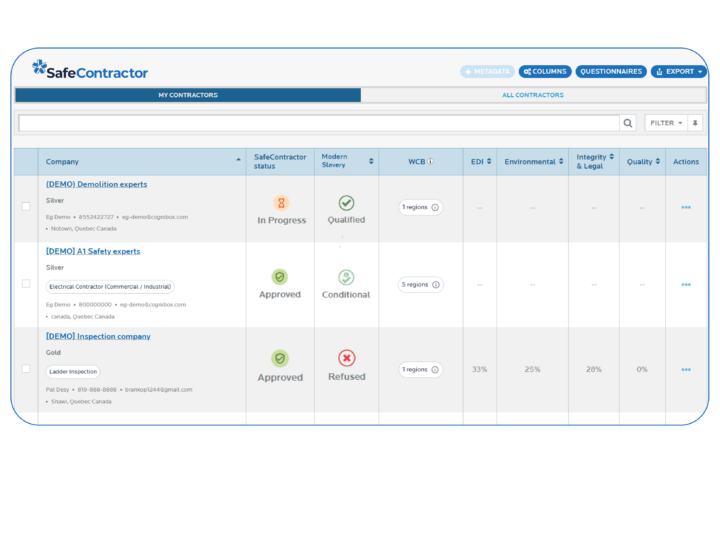Click the In Progress status text
Screen dimensions: 720x540
(281, 220)
